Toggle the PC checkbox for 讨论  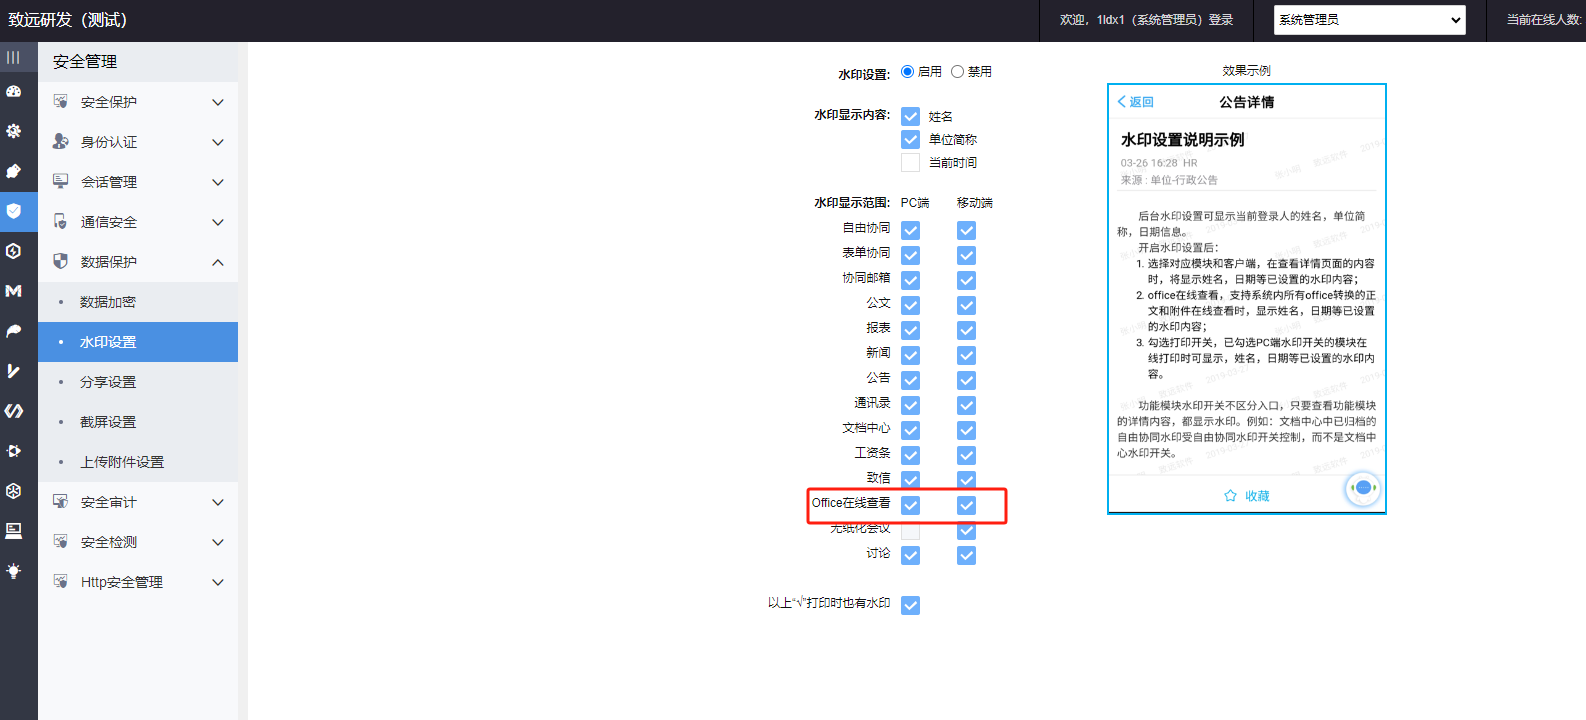(x=910, y=555)
